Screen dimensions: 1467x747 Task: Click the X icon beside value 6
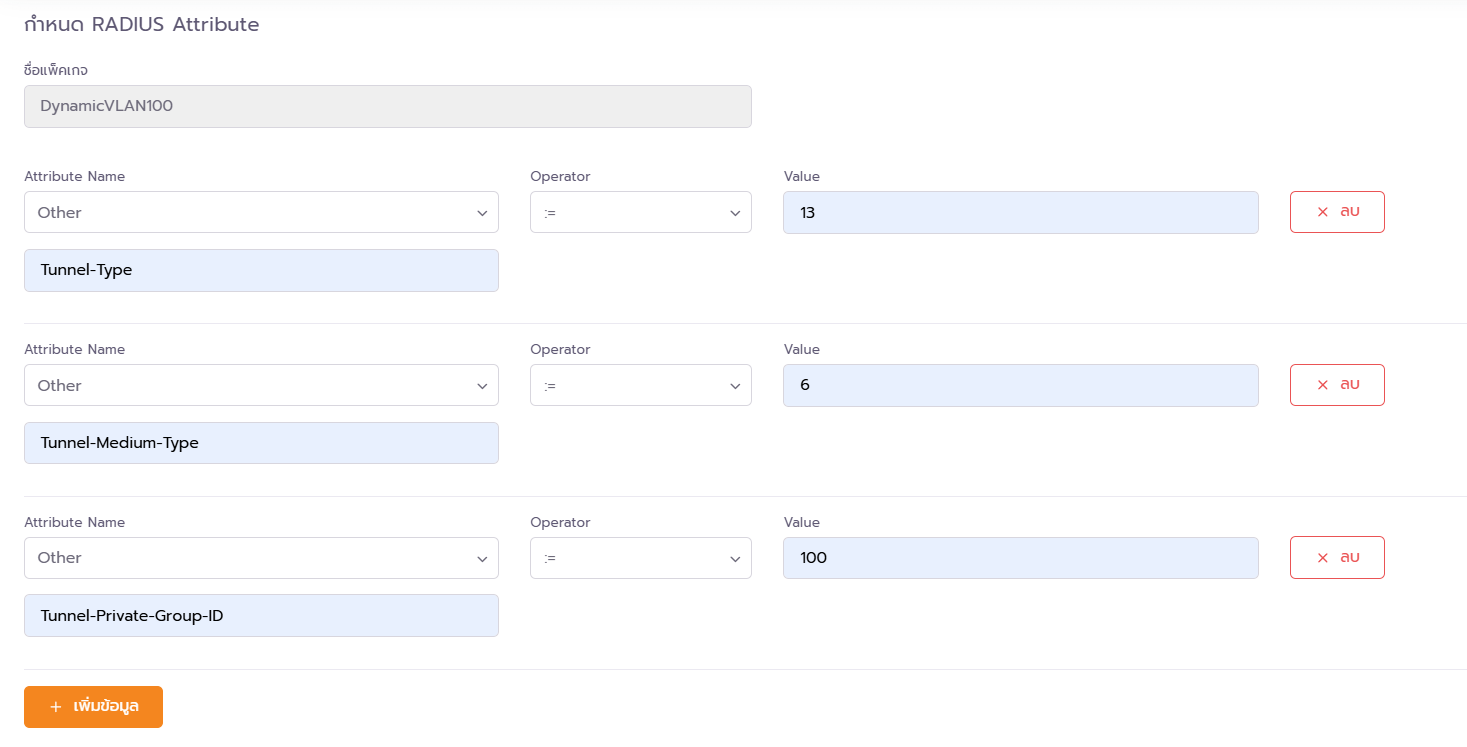[x=1322, y=385]
